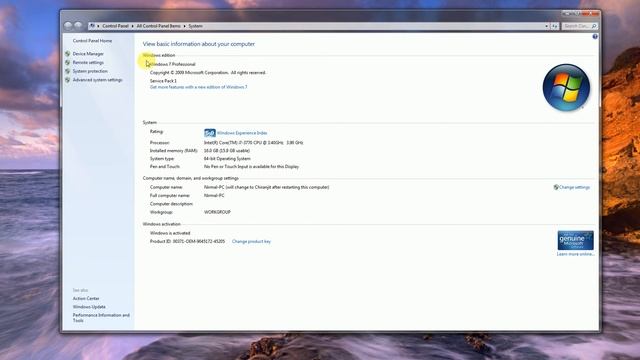
Task: Open Windows Update from See also
Action: (x=89, y=307)
